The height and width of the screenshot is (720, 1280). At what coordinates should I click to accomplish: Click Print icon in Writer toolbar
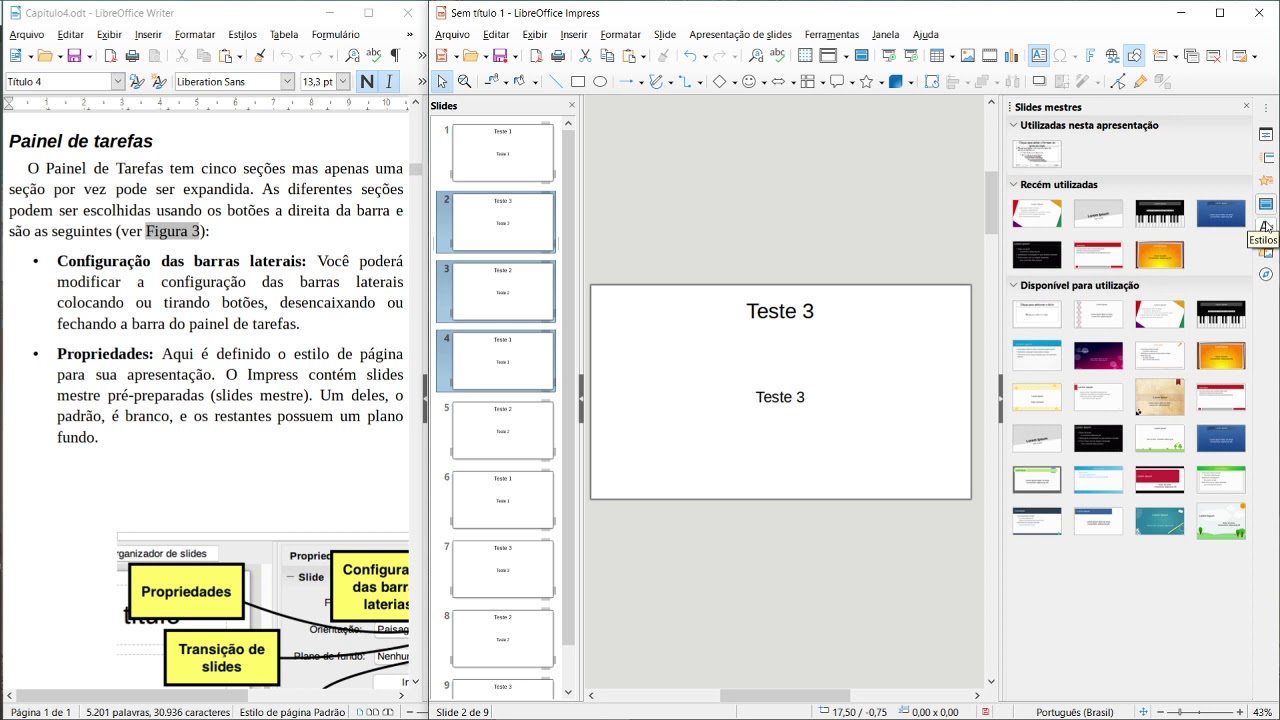[132, 56]
